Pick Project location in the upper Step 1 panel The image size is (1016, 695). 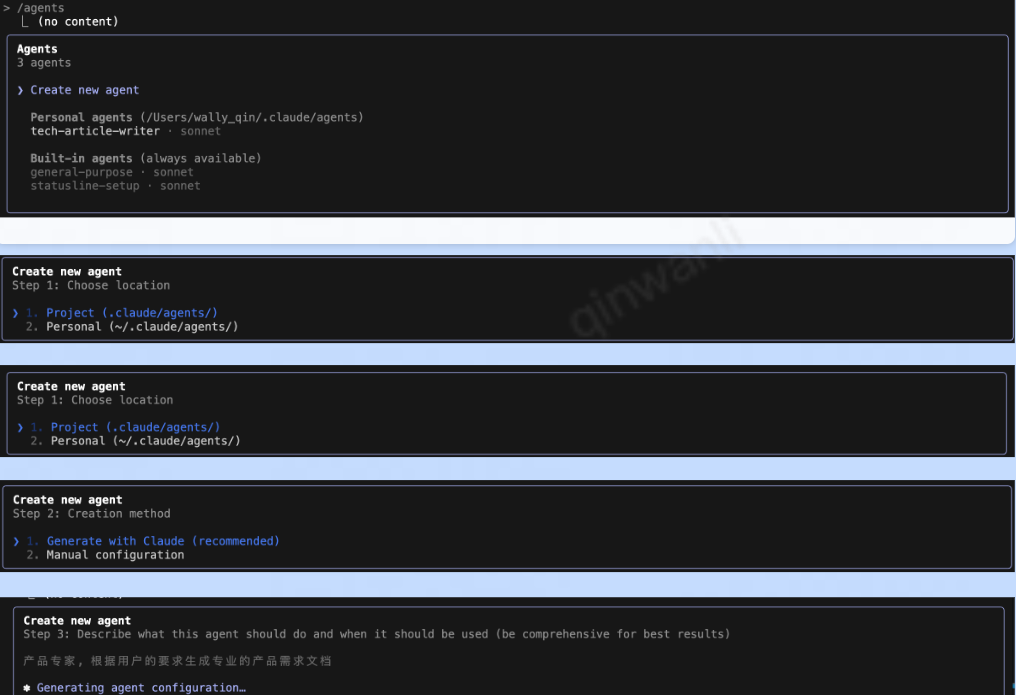131,313
